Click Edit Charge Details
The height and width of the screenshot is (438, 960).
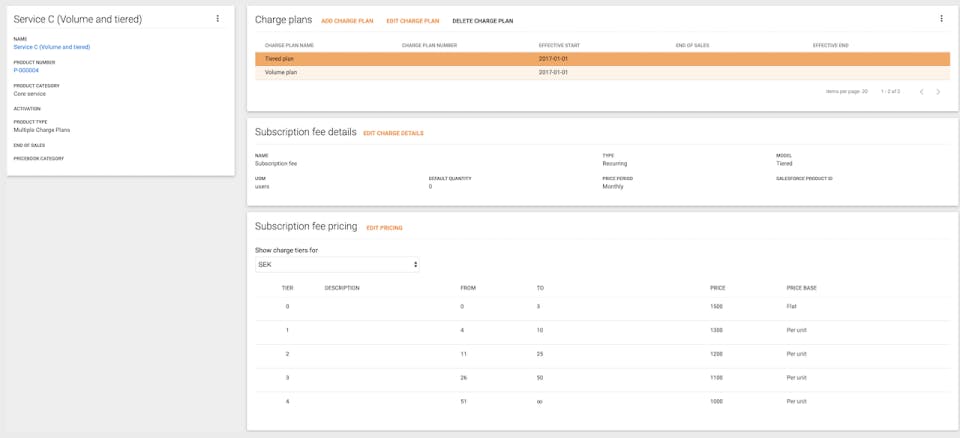[393, 133]
